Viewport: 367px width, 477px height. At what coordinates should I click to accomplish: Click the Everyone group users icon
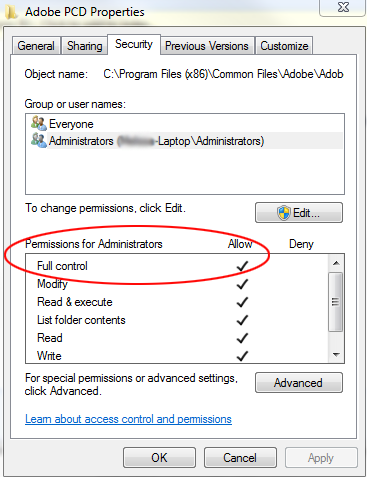click(x=39, y=123)
